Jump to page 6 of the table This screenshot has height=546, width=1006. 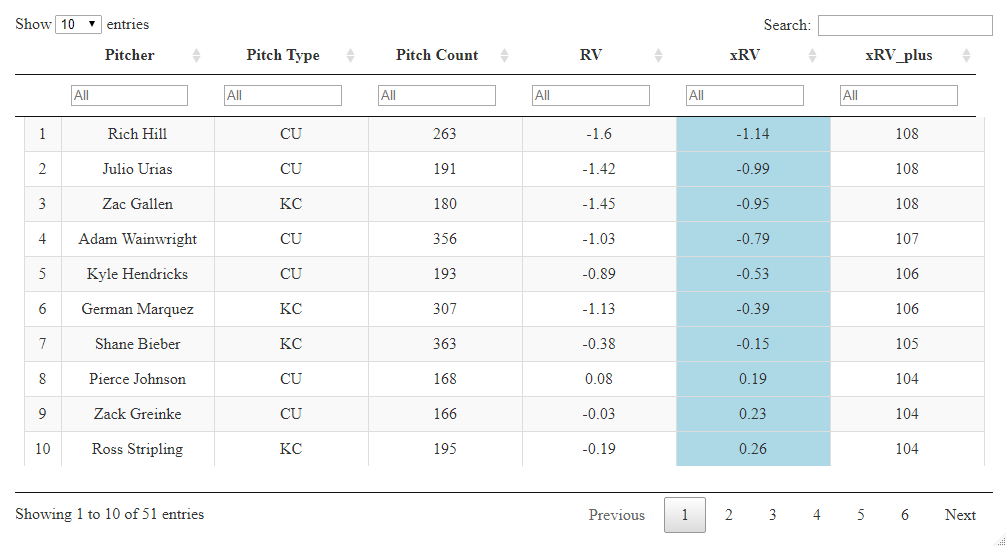tap(905, 515)
